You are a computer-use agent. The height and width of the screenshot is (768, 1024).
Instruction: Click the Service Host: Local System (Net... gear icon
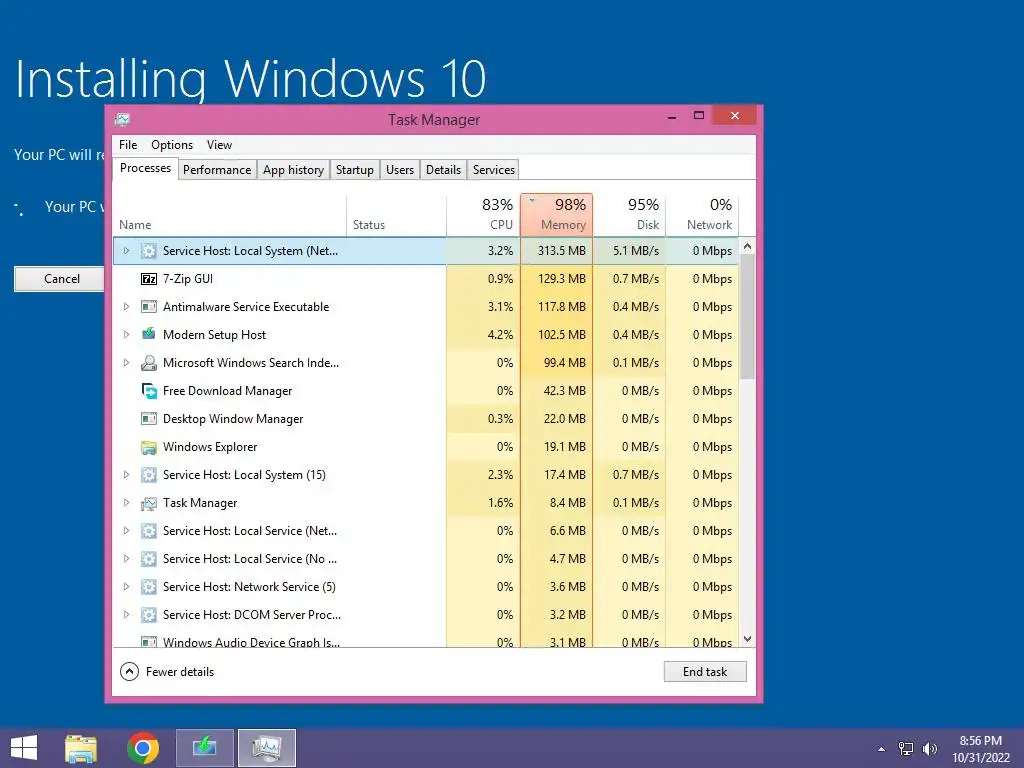(x=149, y=251)
